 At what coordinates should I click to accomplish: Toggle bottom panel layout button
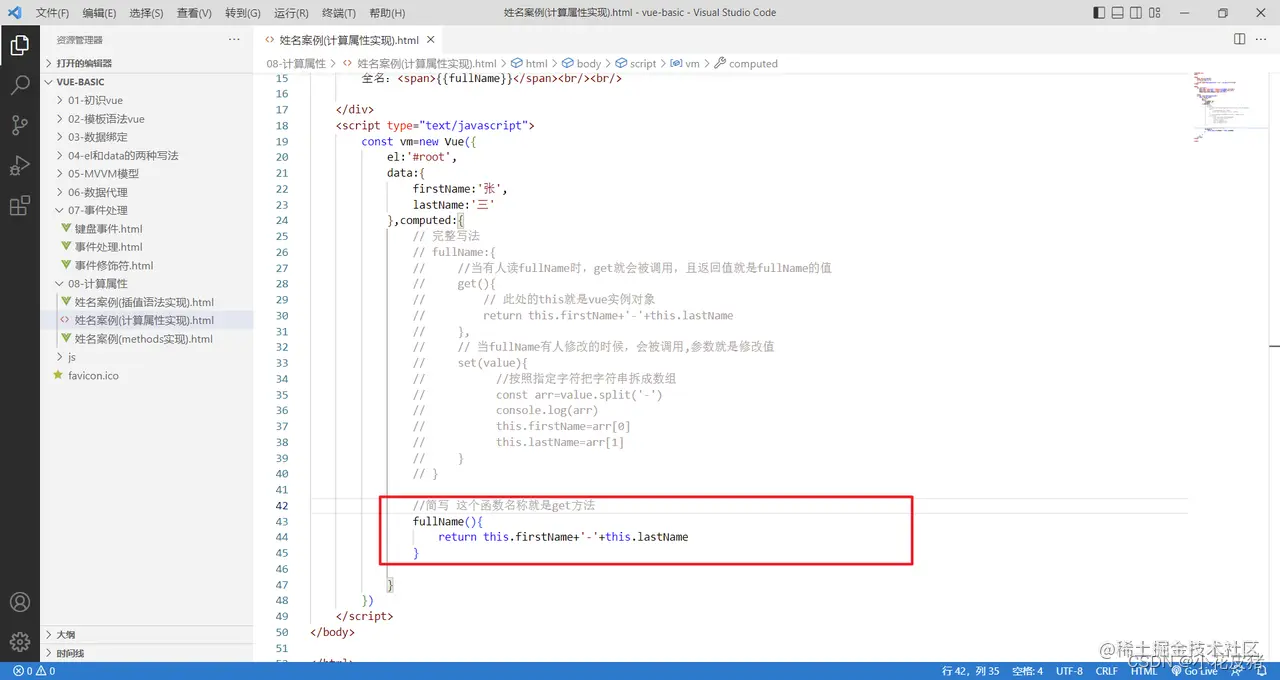(1120, 13)
